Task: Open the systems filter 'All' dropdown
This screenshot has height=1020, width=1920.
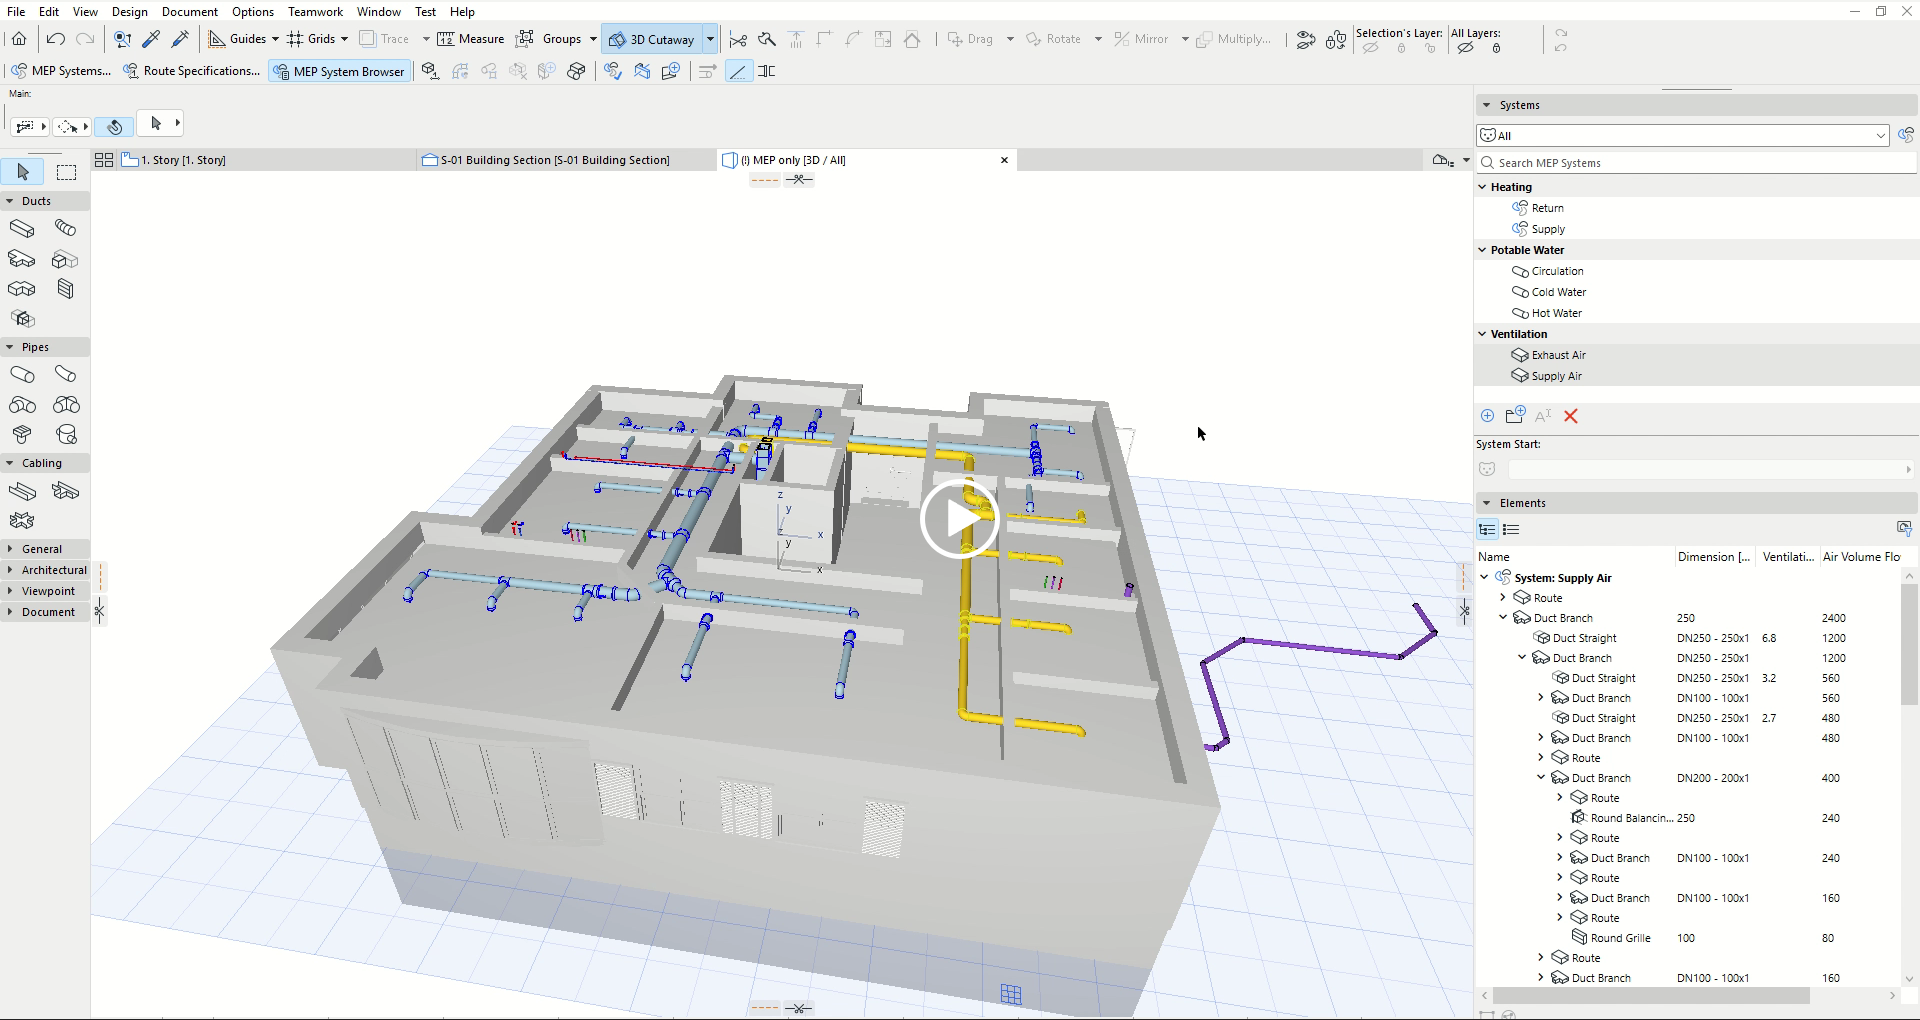Action: [x=1682, y=135]
